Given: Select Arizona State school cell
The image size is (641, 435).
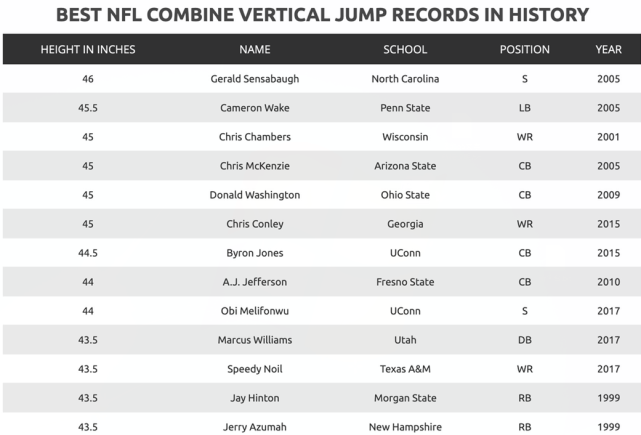Looking at the screenshot, I should point(405,166).
